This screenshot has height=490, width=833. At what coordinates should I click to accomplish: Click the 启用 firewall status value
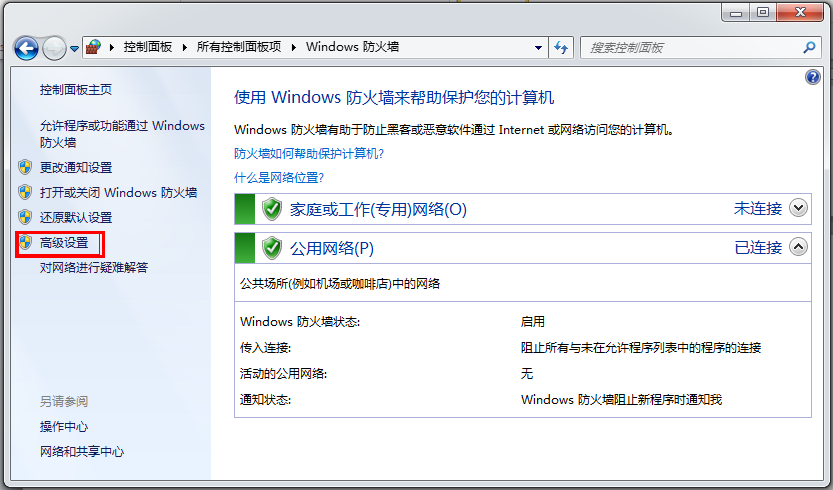[533, 322]
